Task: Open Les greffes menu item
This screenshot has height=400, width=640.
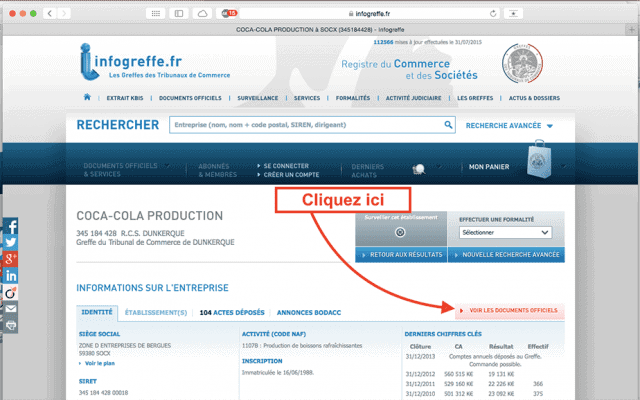Action: point(475,98)
